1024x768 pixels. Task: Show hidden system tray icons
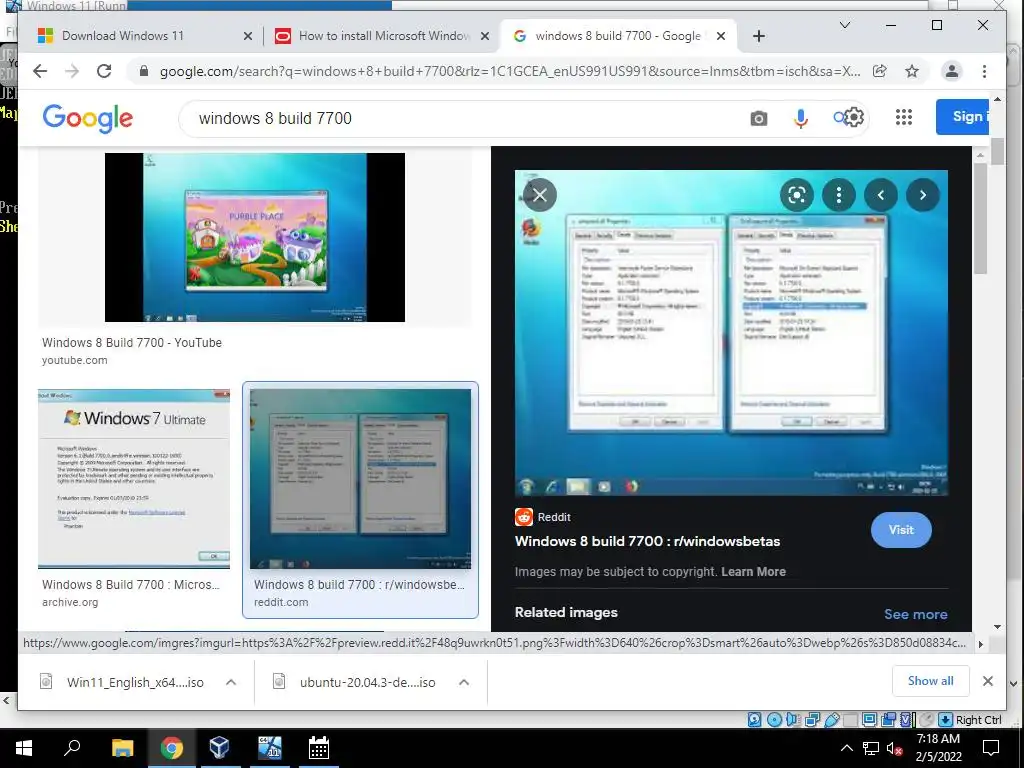click(846, 748)
